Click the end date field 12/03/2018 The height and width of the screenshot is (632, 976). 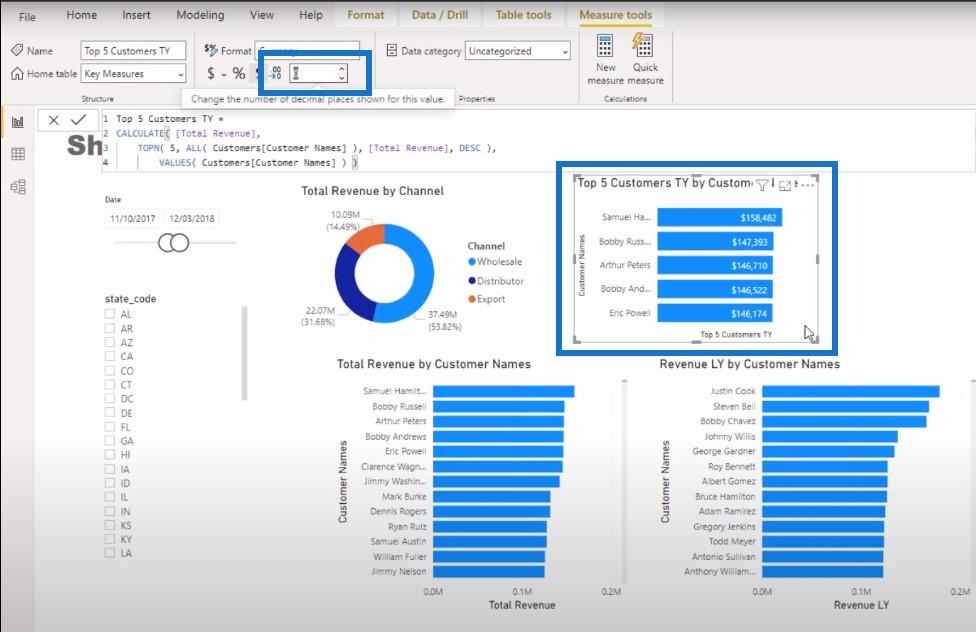pos(192,219)
